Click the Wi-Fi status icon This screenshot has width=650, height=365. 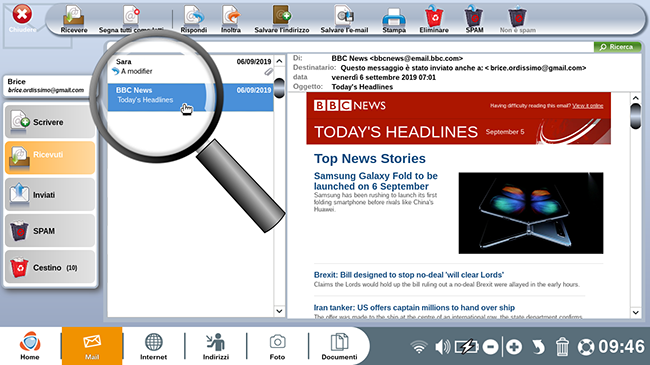pyautogui.click(x=419, y=347)
